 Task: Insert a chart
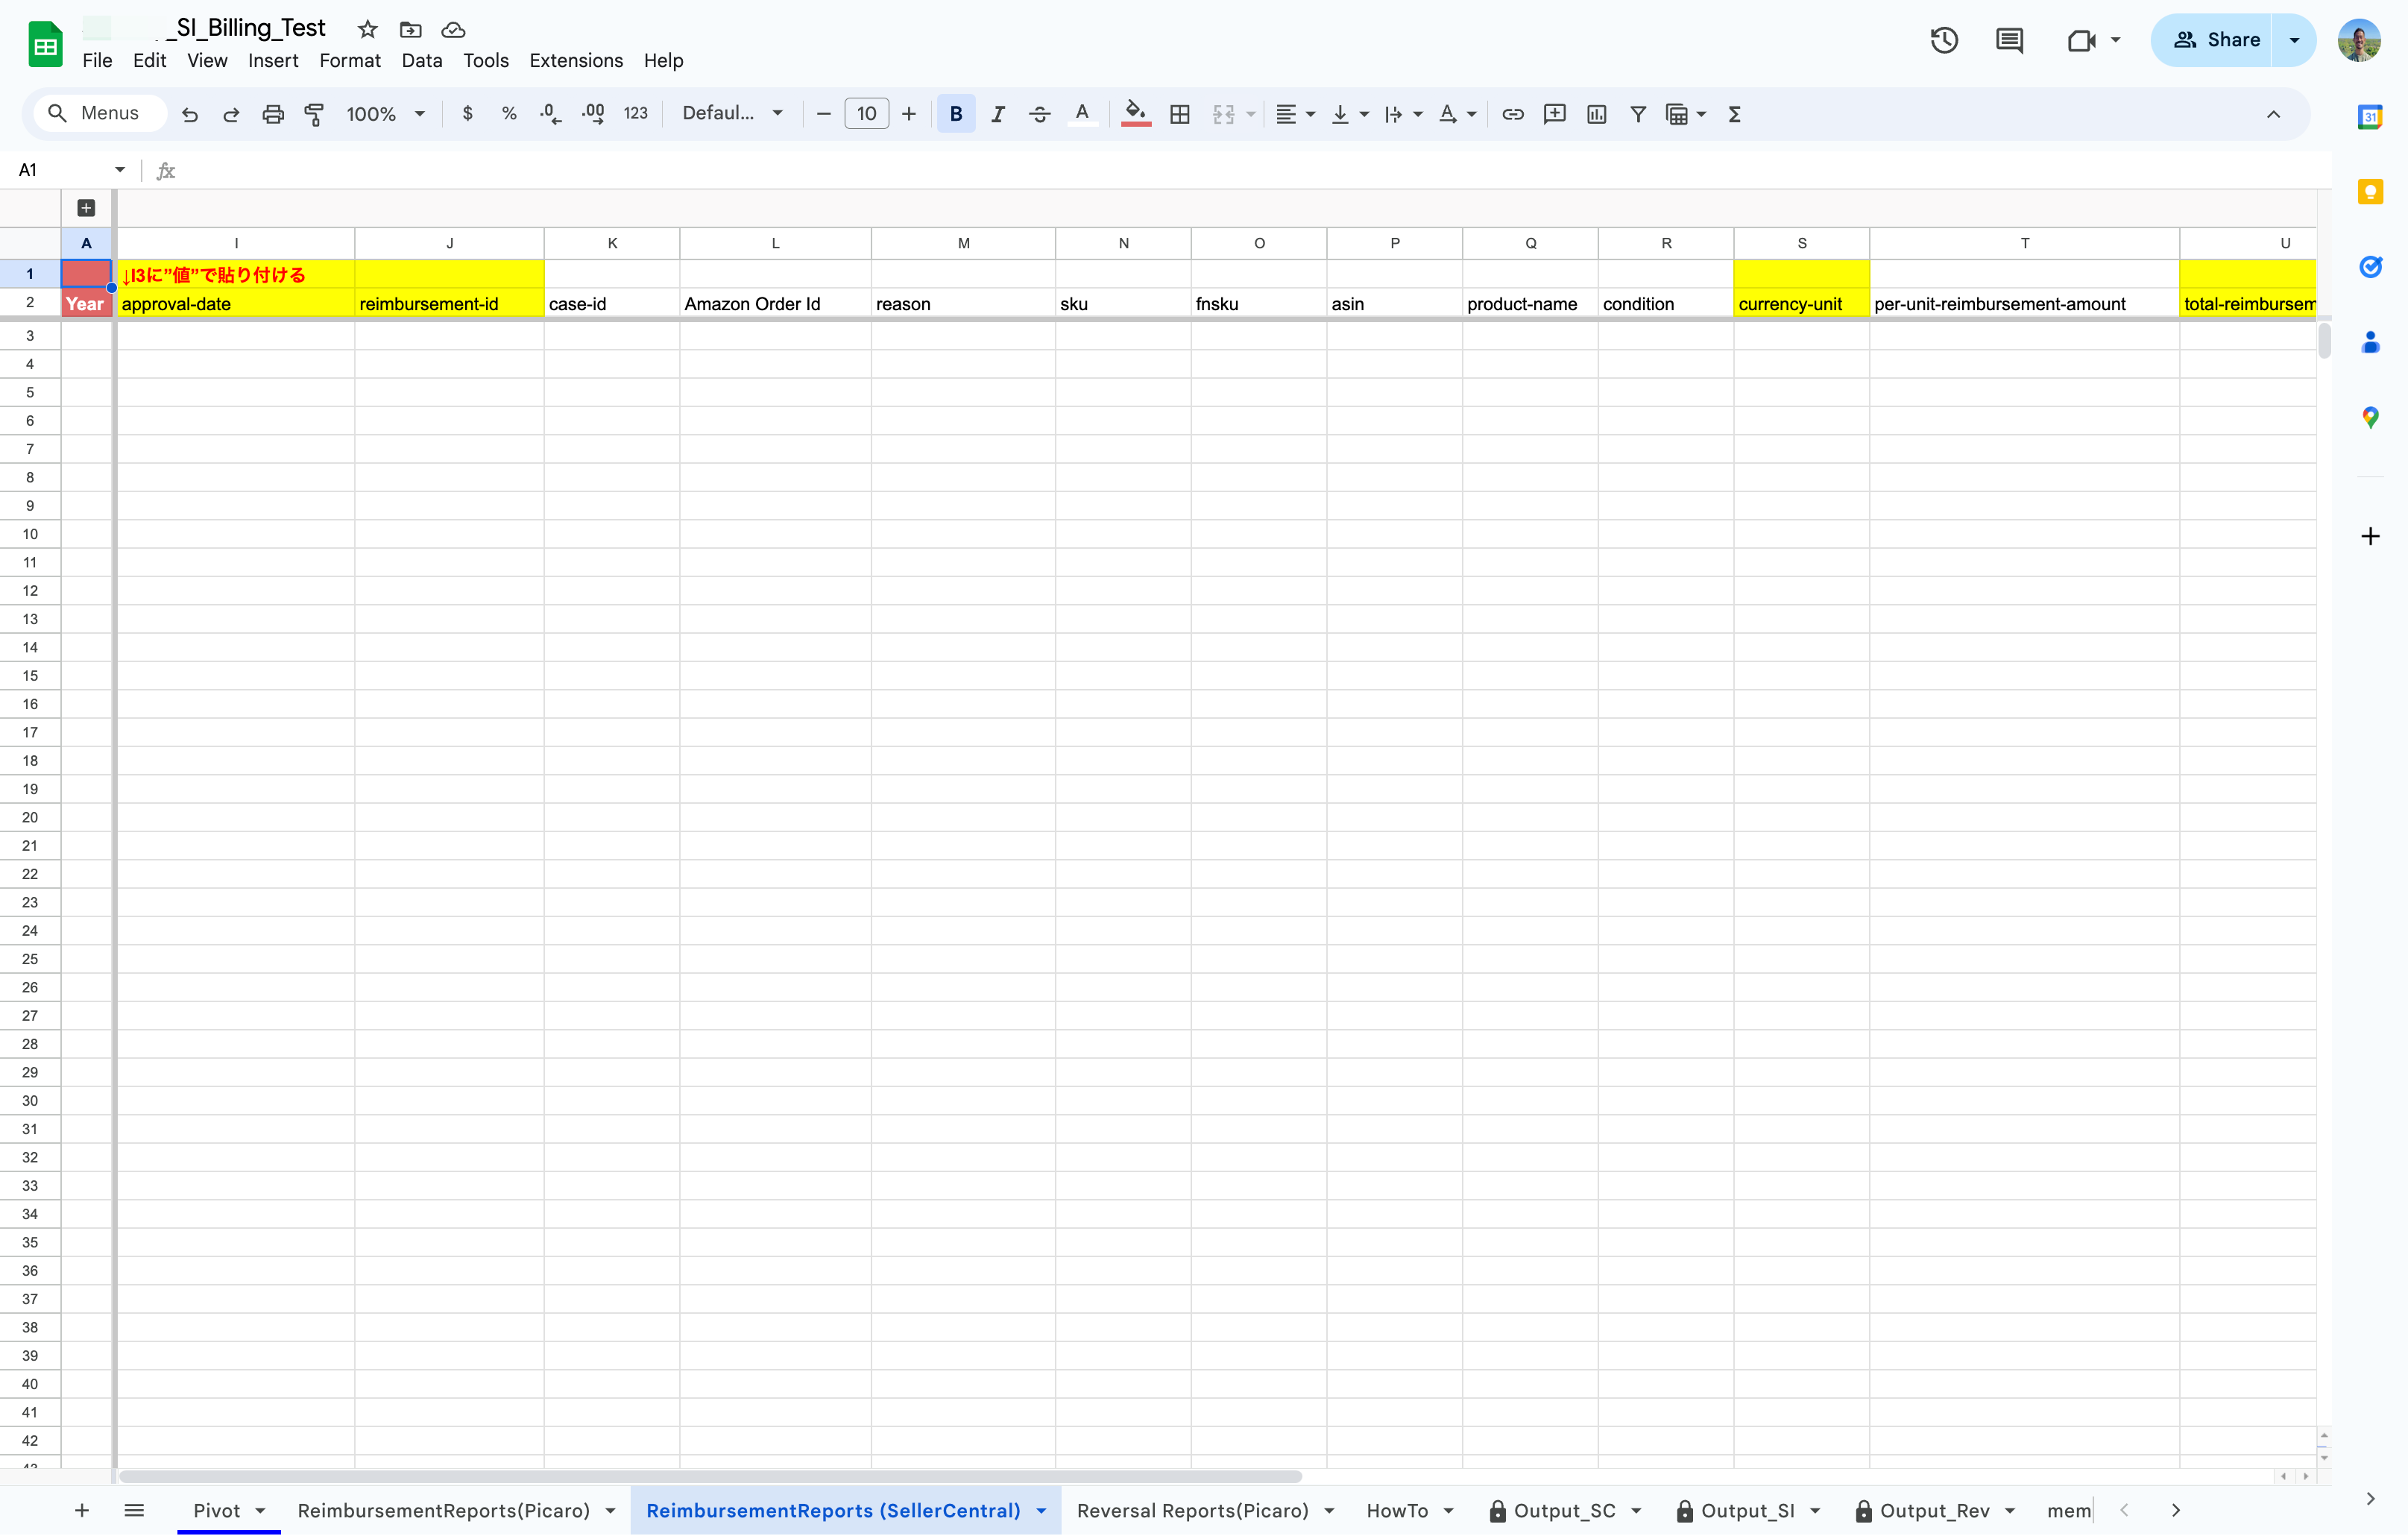click(1597, 114)
